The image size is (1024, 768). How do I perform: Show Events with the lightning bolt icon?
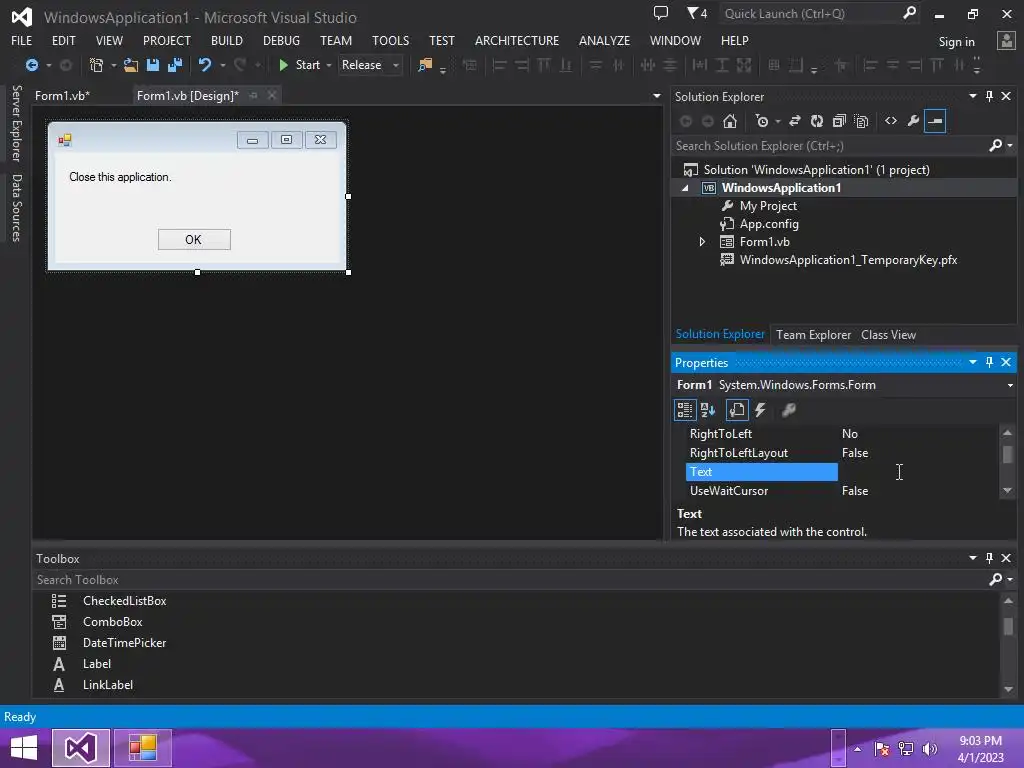point(760,410)
